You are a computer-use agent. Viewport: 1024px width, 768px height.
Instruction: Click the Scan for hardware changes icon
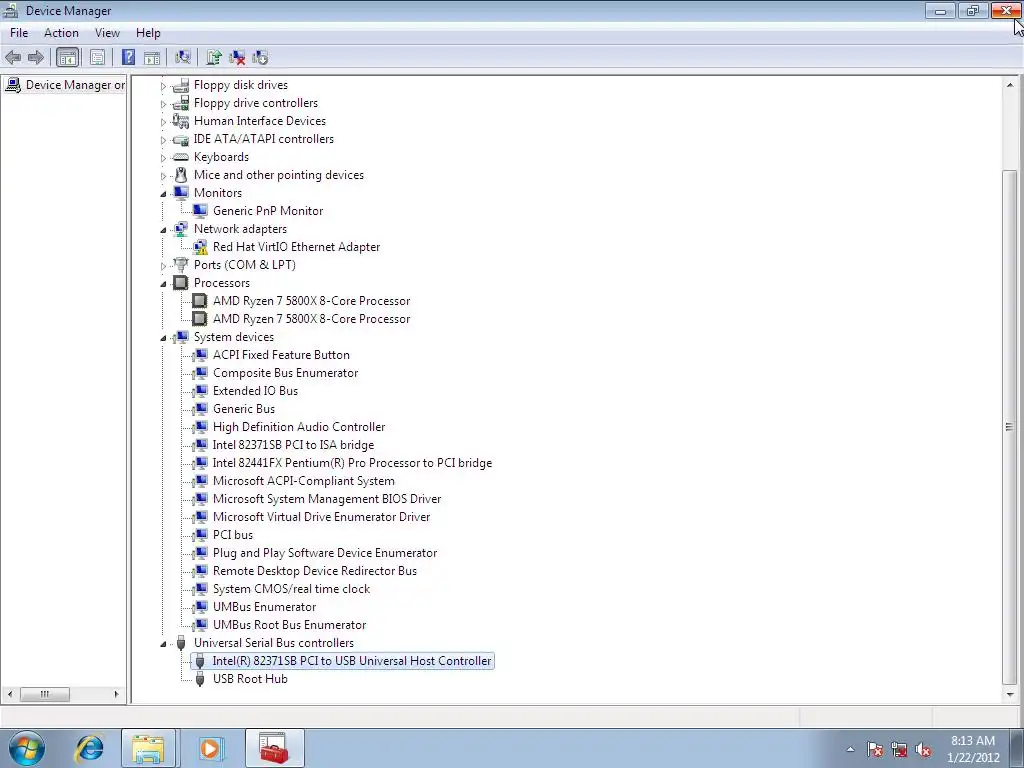point(183,57)
